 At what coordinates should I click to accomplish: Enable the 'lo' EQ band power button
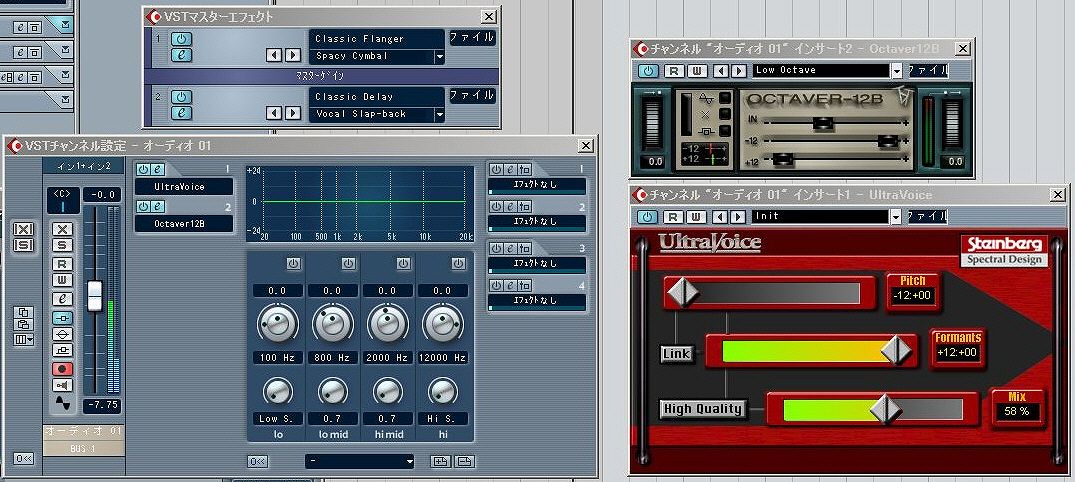[x=293, y=263]
